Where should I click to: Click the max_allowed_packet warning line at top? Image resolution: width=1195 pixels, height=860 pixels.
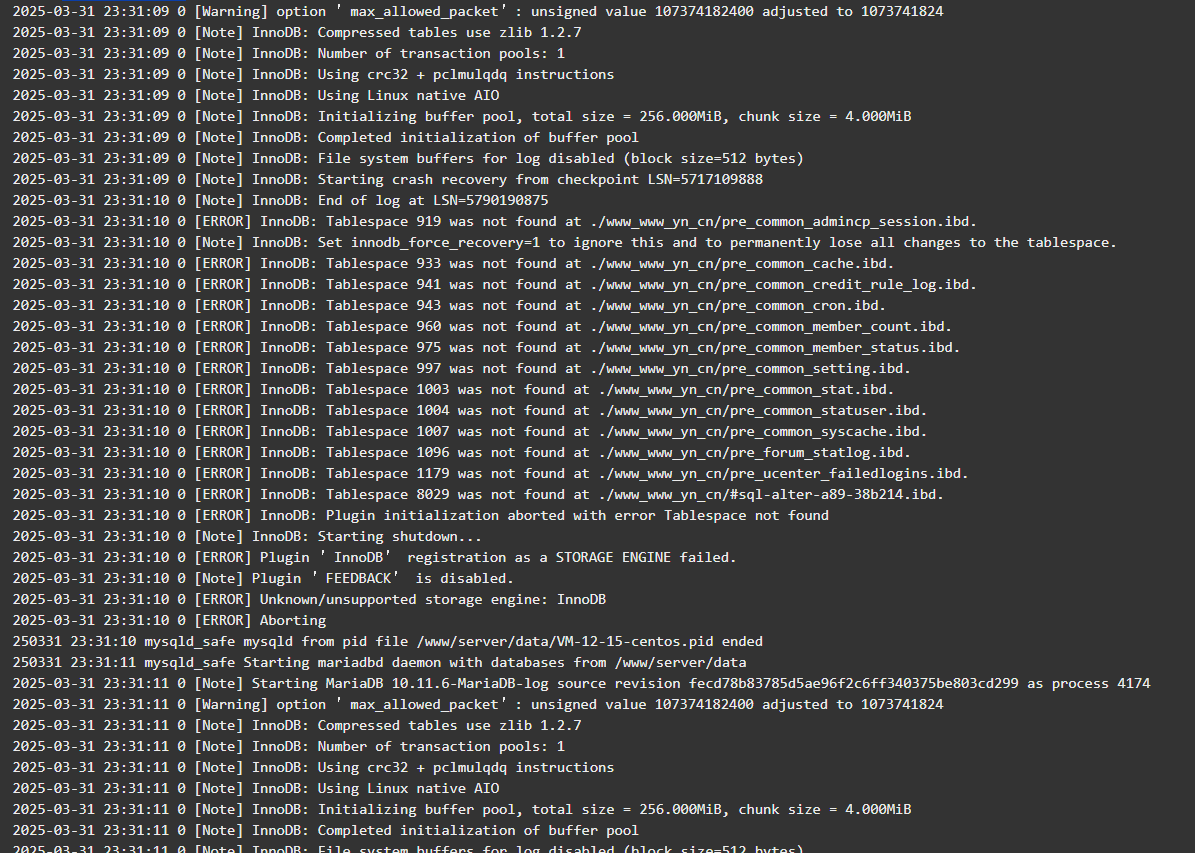click(478, 11)
